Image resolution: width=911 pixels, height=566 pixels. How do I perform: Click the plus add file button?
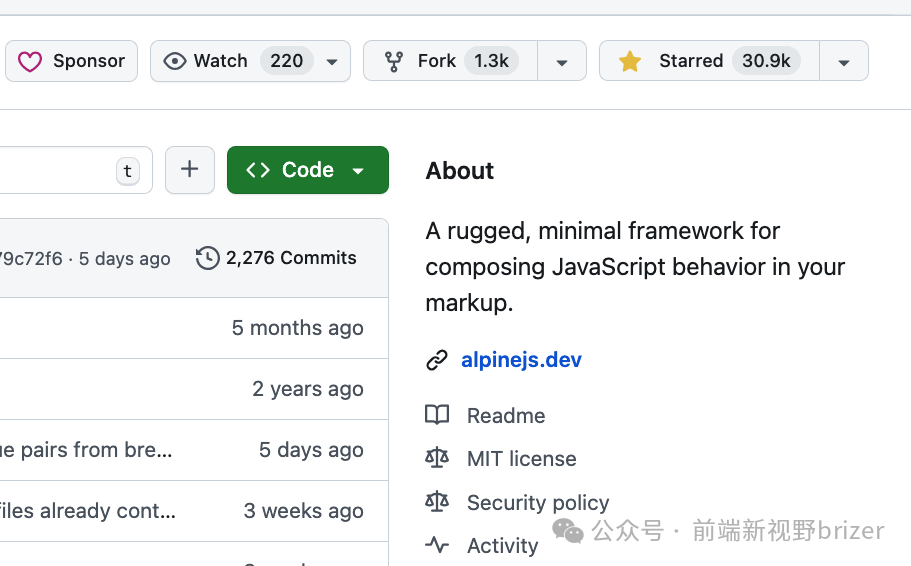pyautogui.click(x=190, y=170)
